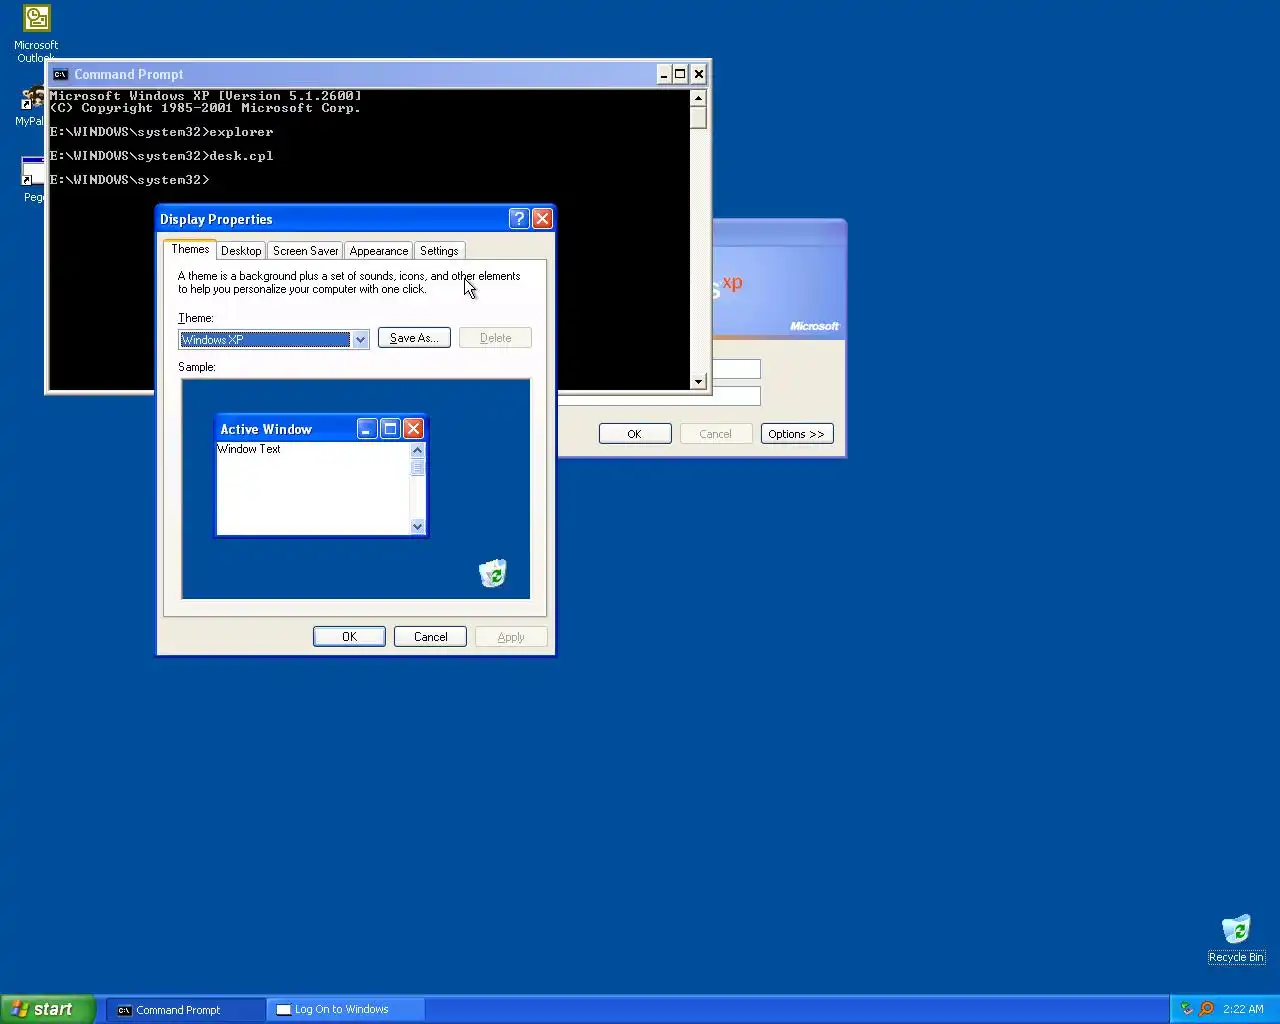Select the Themes tab
The width and height of the screenshot is (1280, 1024).
point(190,249)
